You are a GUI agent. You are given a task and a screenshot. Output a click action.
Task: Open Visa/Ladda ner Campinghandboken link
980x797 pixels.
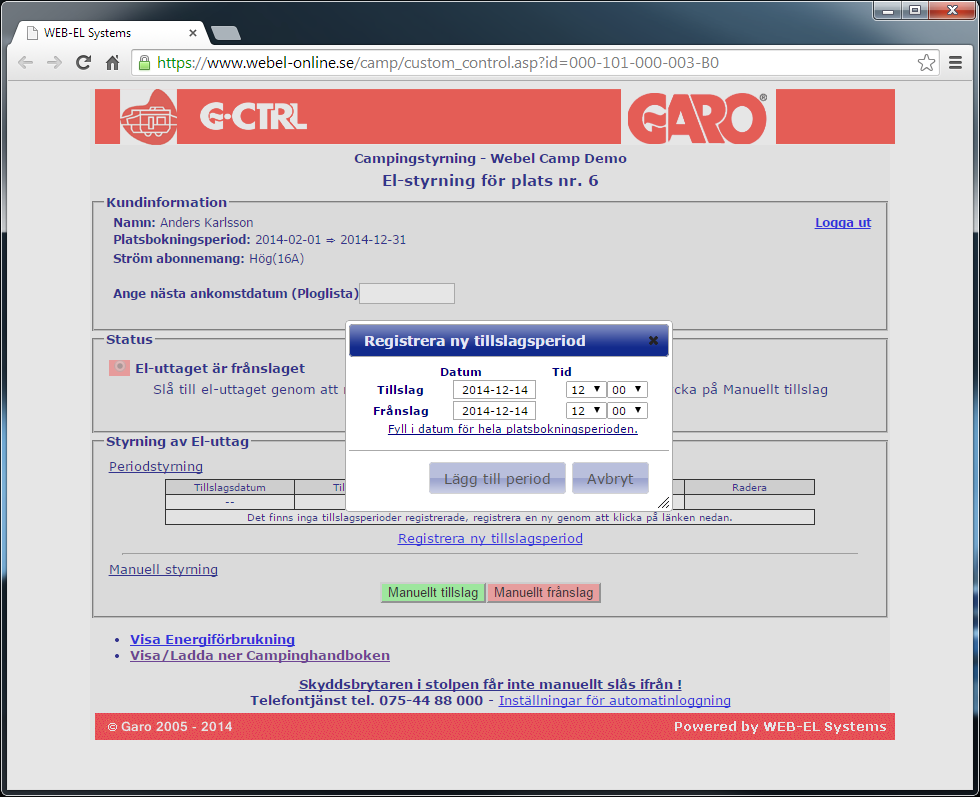(x=260, y=656)
